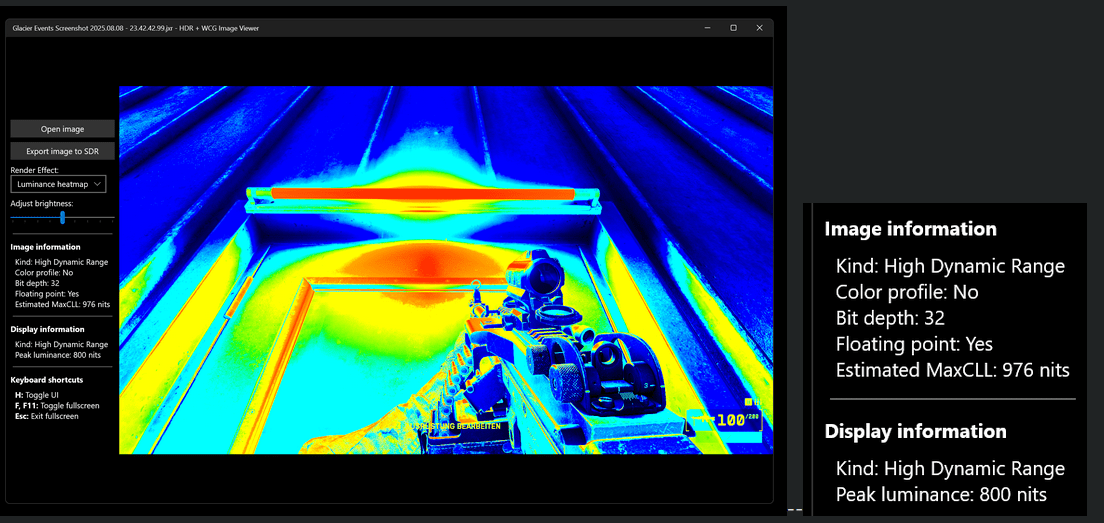Open the Render Effect dropdown
The width and height of the screenshot is (1104, 523).
58,184
